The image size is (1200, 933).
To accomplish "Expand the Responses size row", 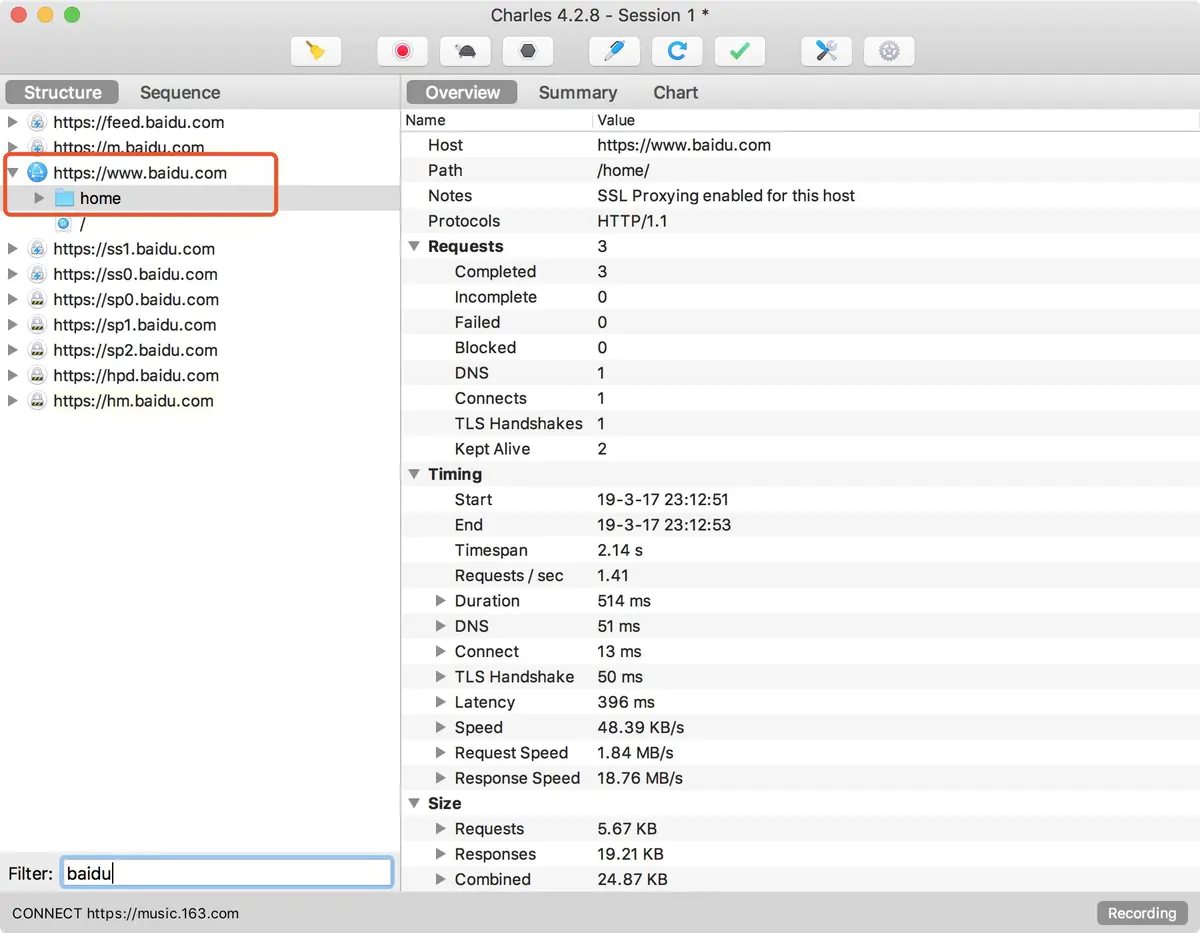I will (x=440, y=854).
